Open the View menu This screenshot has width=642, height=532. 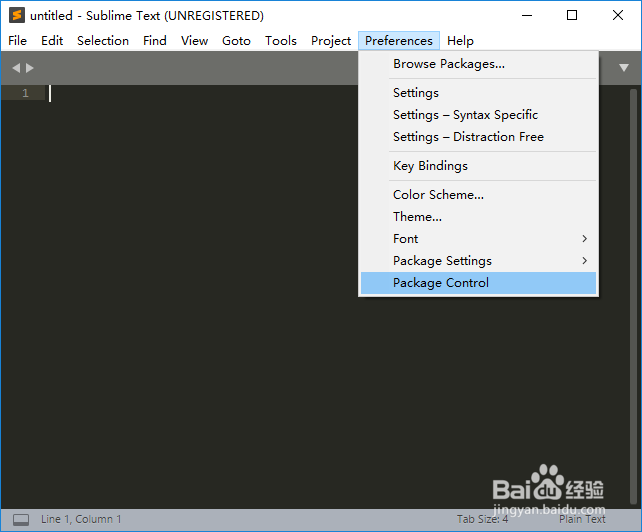[194, 41]
